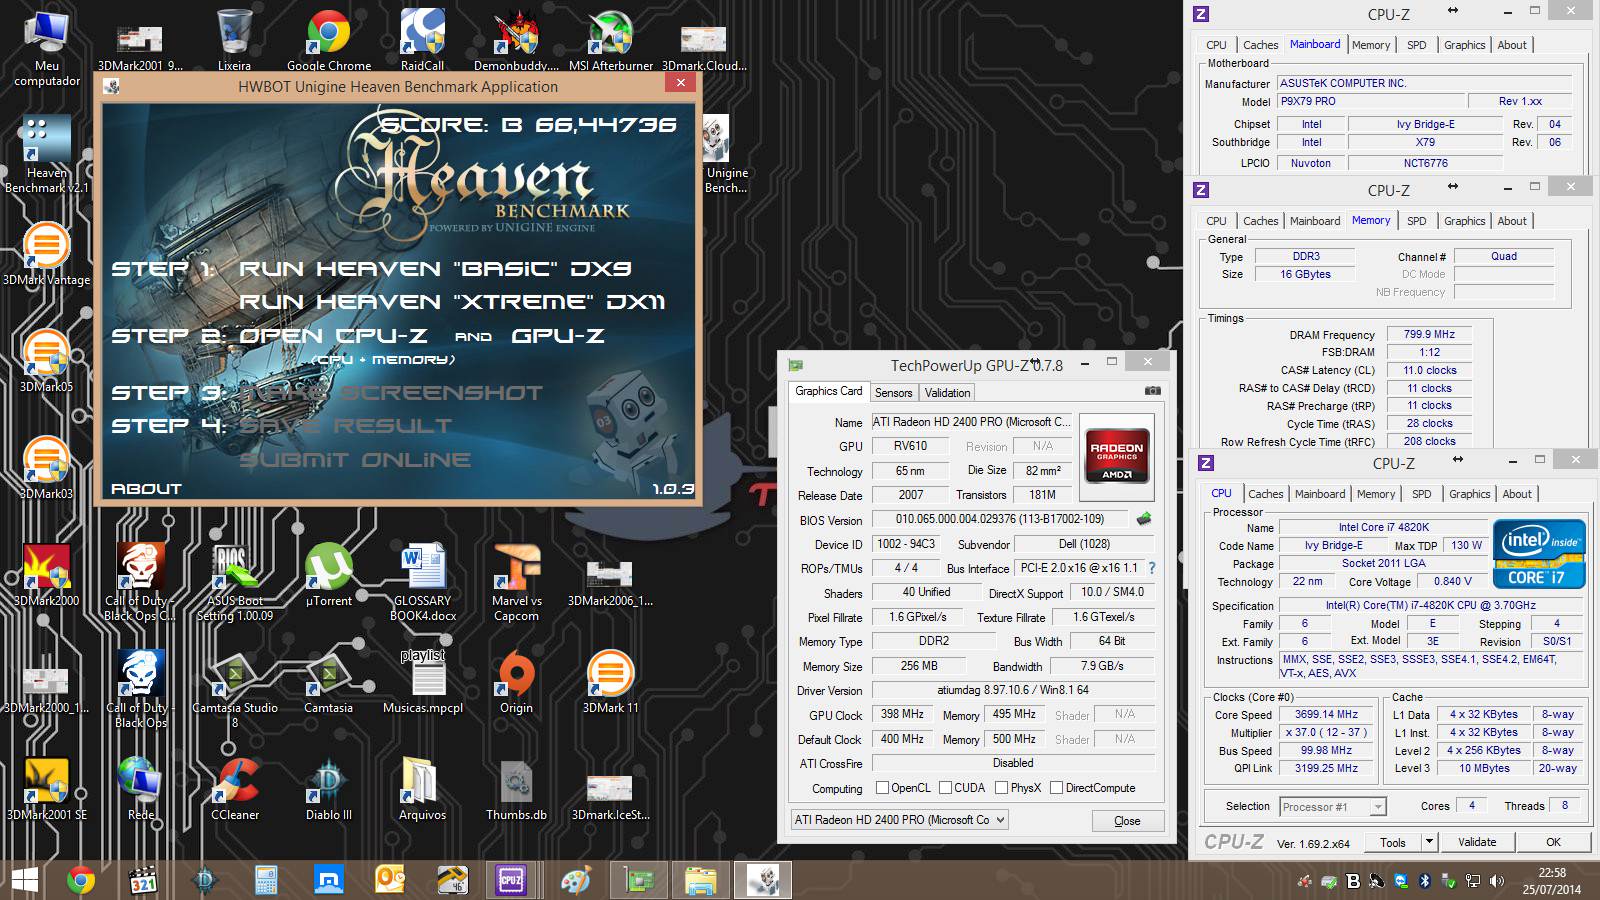Viewport: 1600px width, 900px height.
Task: Enable the DirectCompute checkbox in GPU-Z
Action: [1057, 788]
